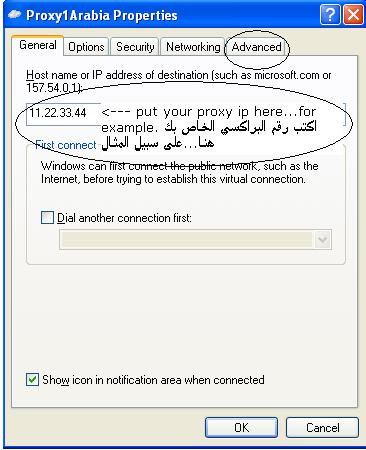
Task: Open the circled Advanced tab
Action: point(256,47)
